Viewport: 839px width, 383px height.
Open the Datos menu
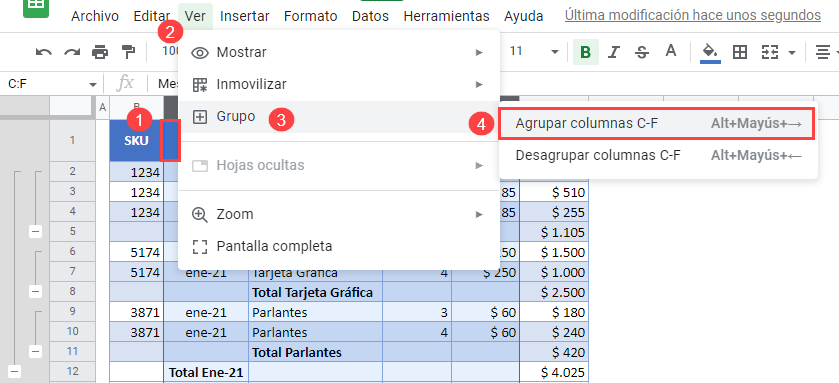pyautogui.click(x=370, y=16)
